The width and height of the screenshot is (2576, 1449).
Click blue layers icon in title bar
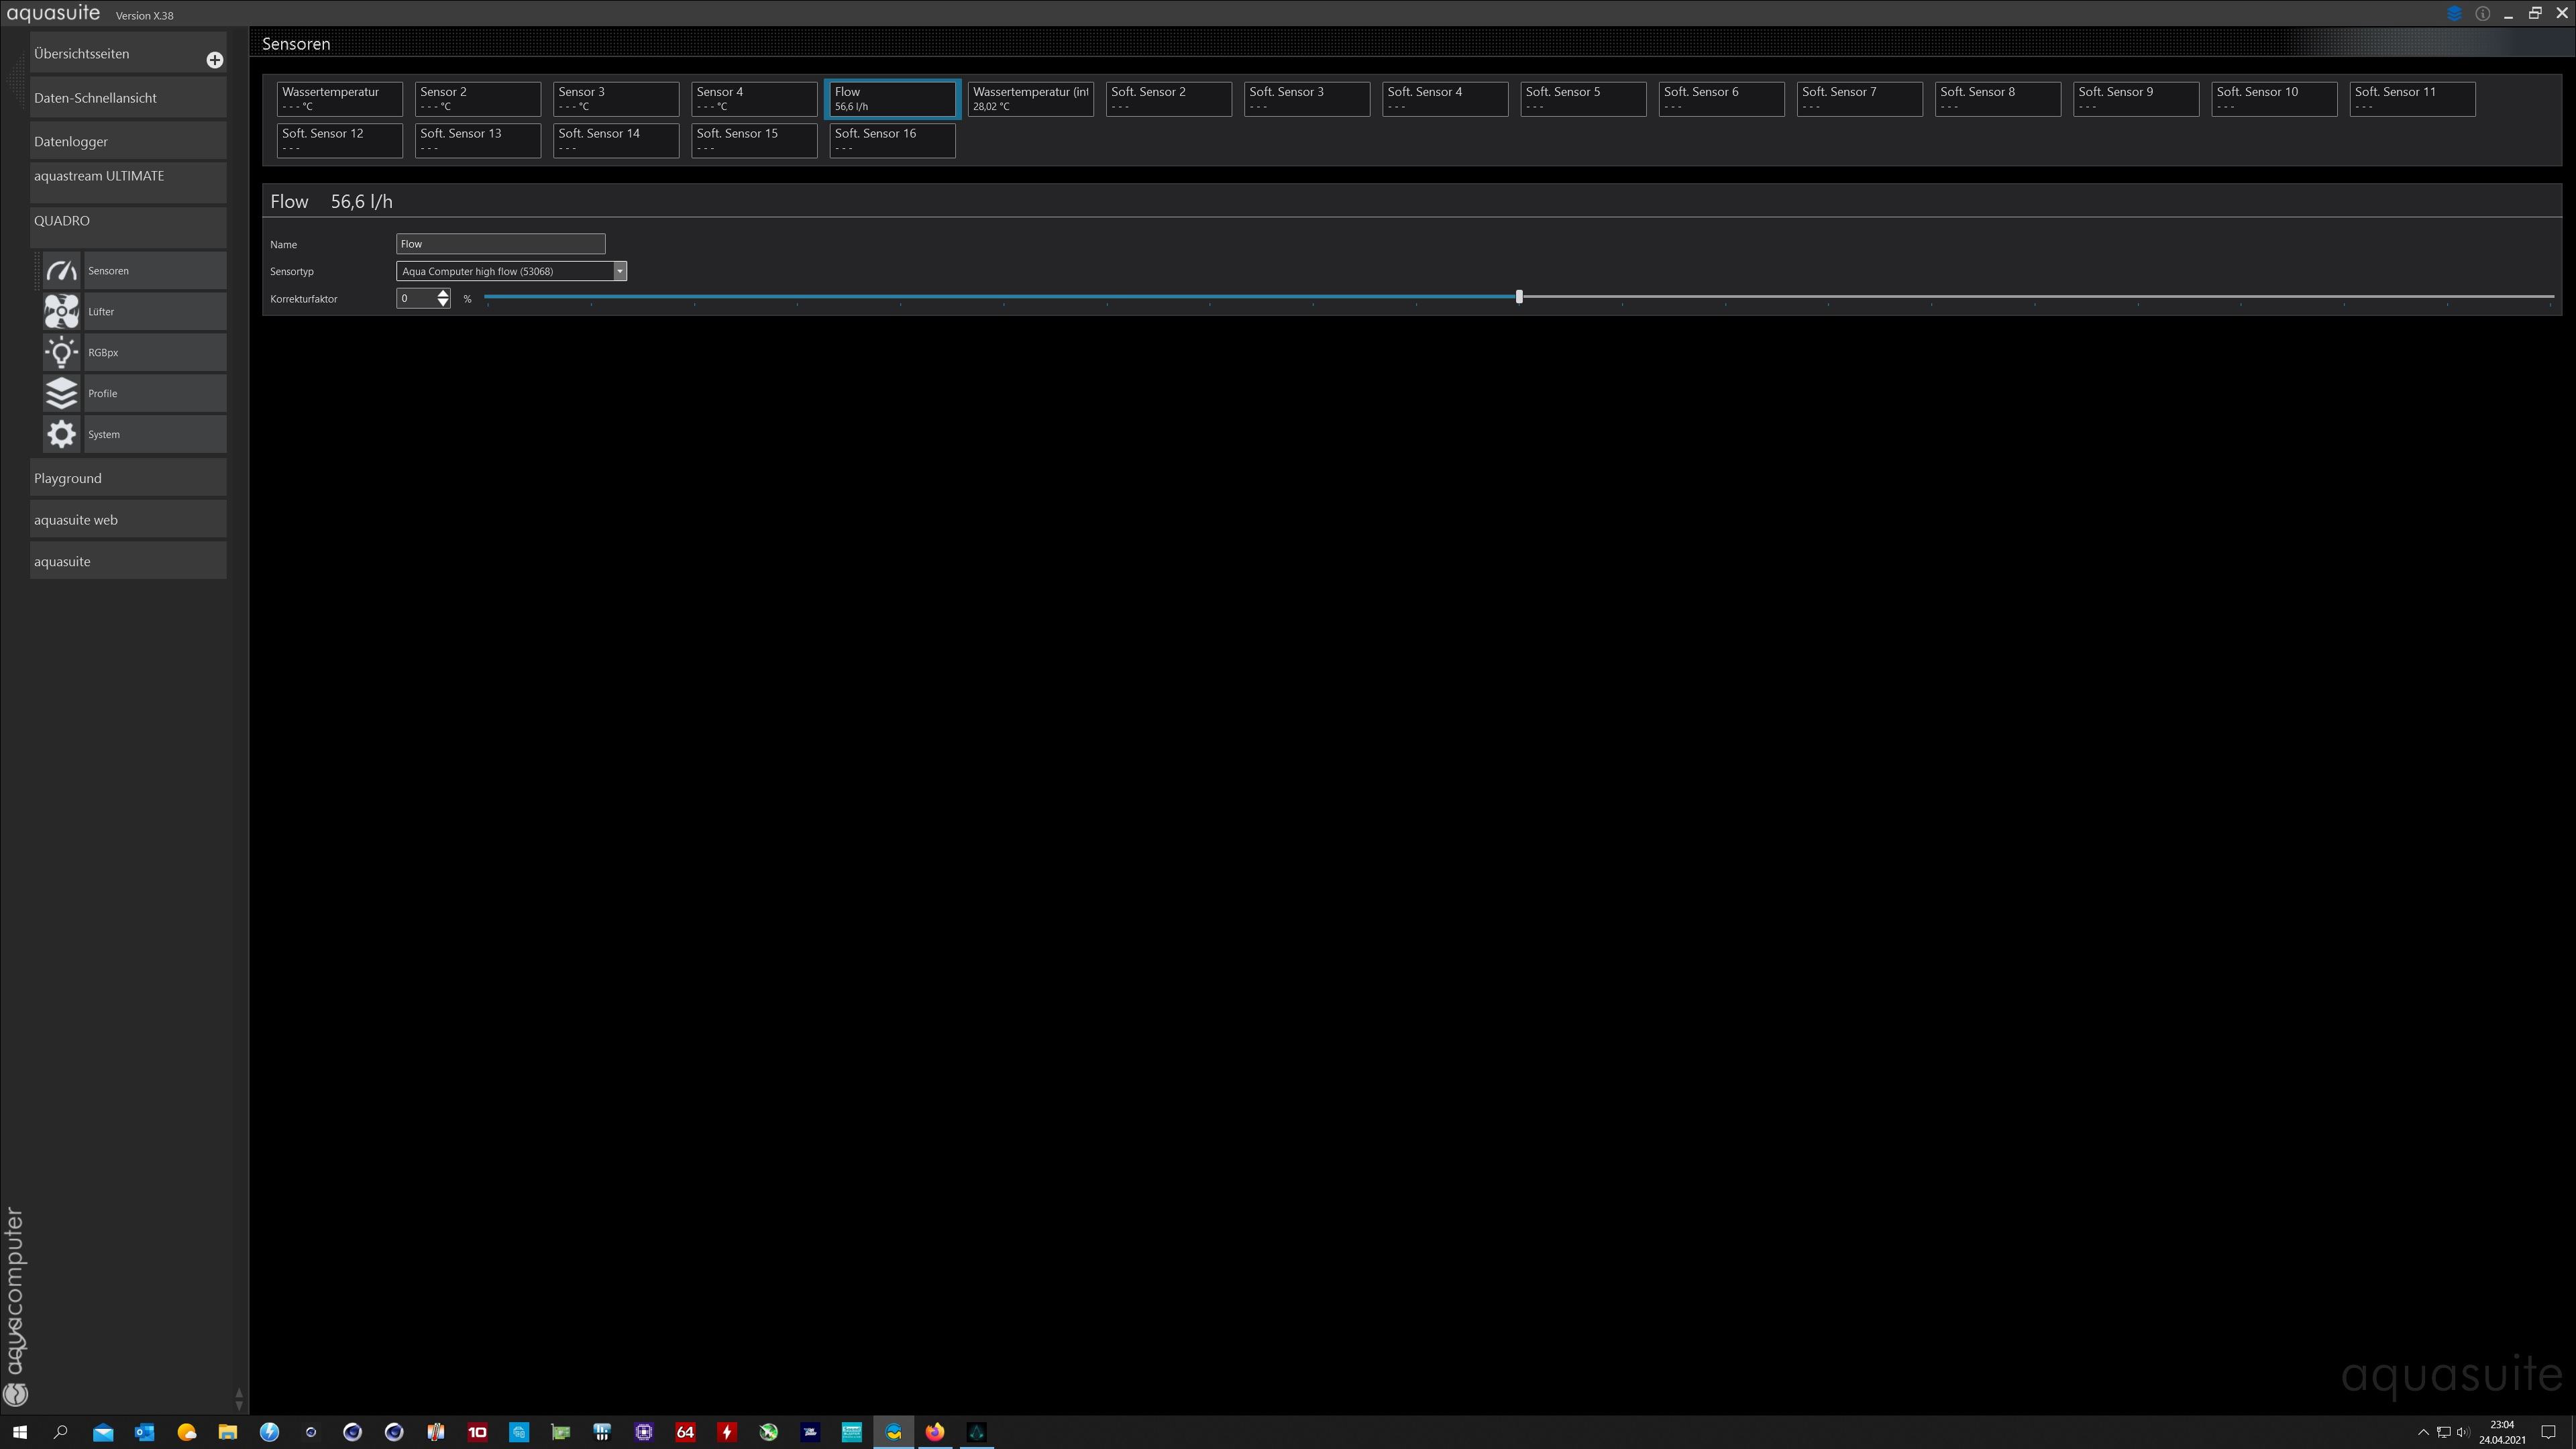coord(2454,14)
